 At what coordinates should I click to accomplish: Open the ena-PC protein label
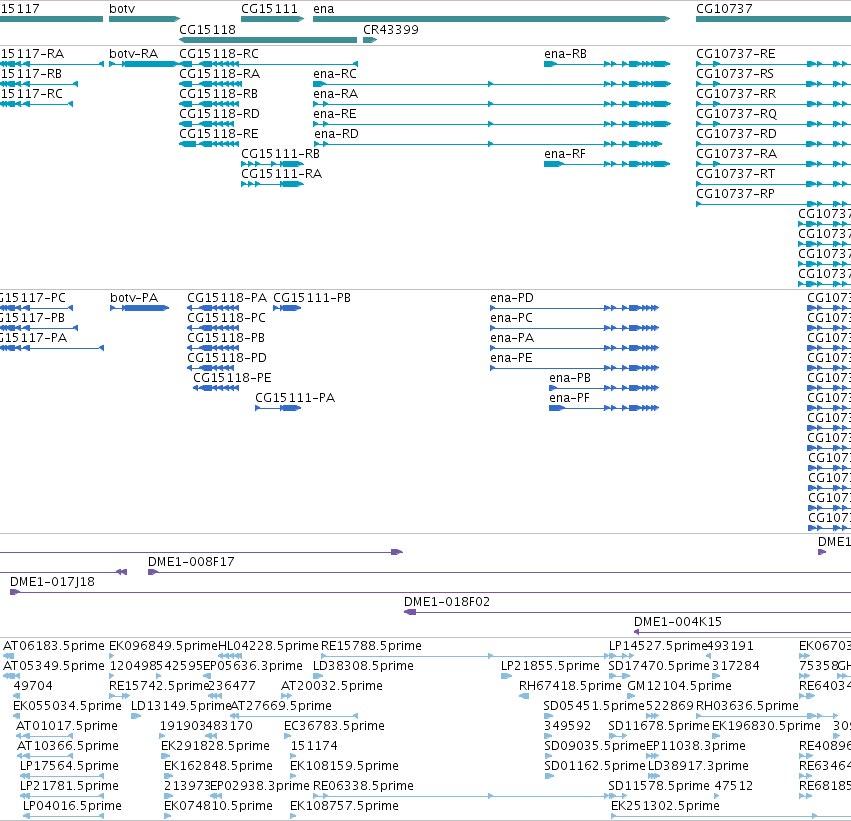coord(511,318)
